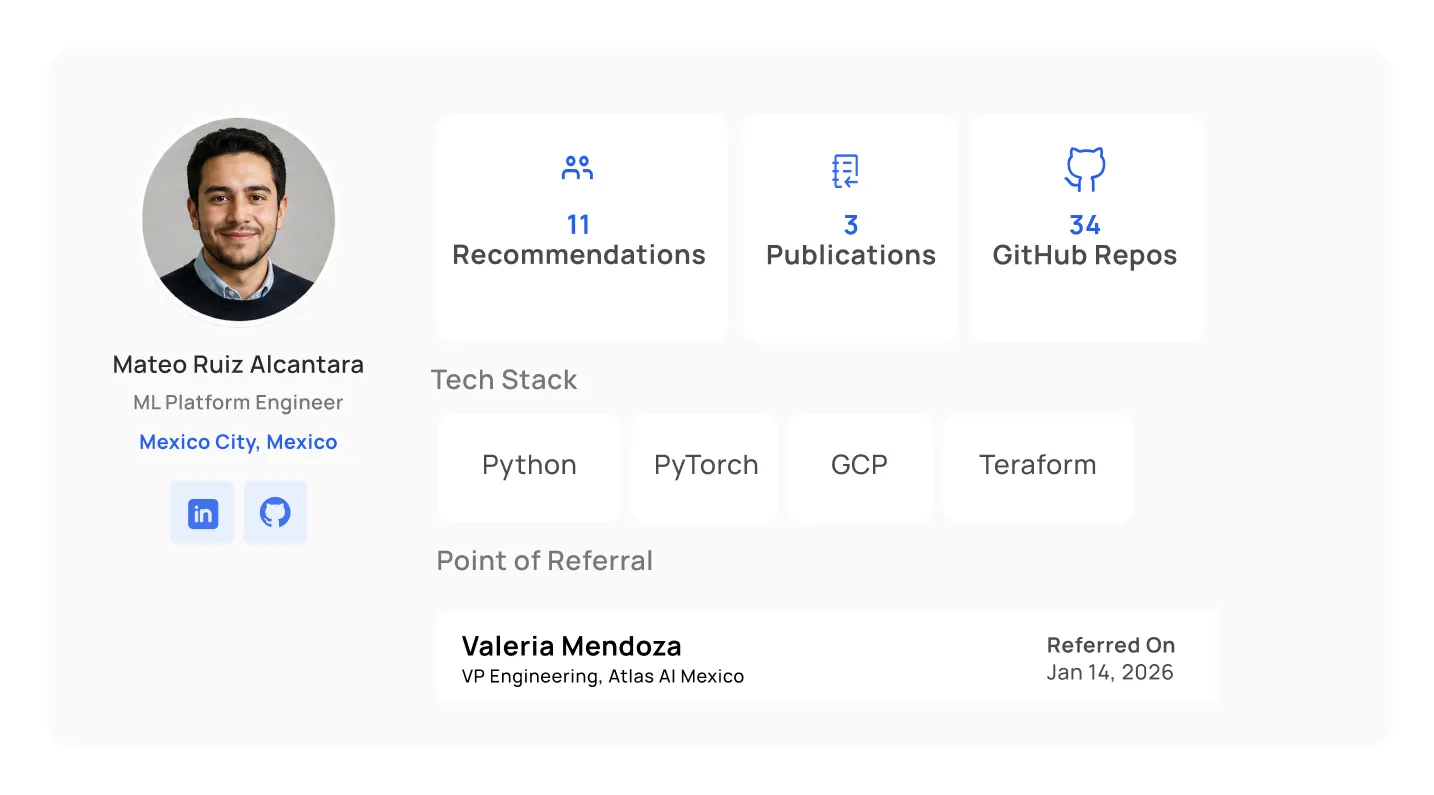
Task: Open the 3 Publications card
Action: pos(850,228)
